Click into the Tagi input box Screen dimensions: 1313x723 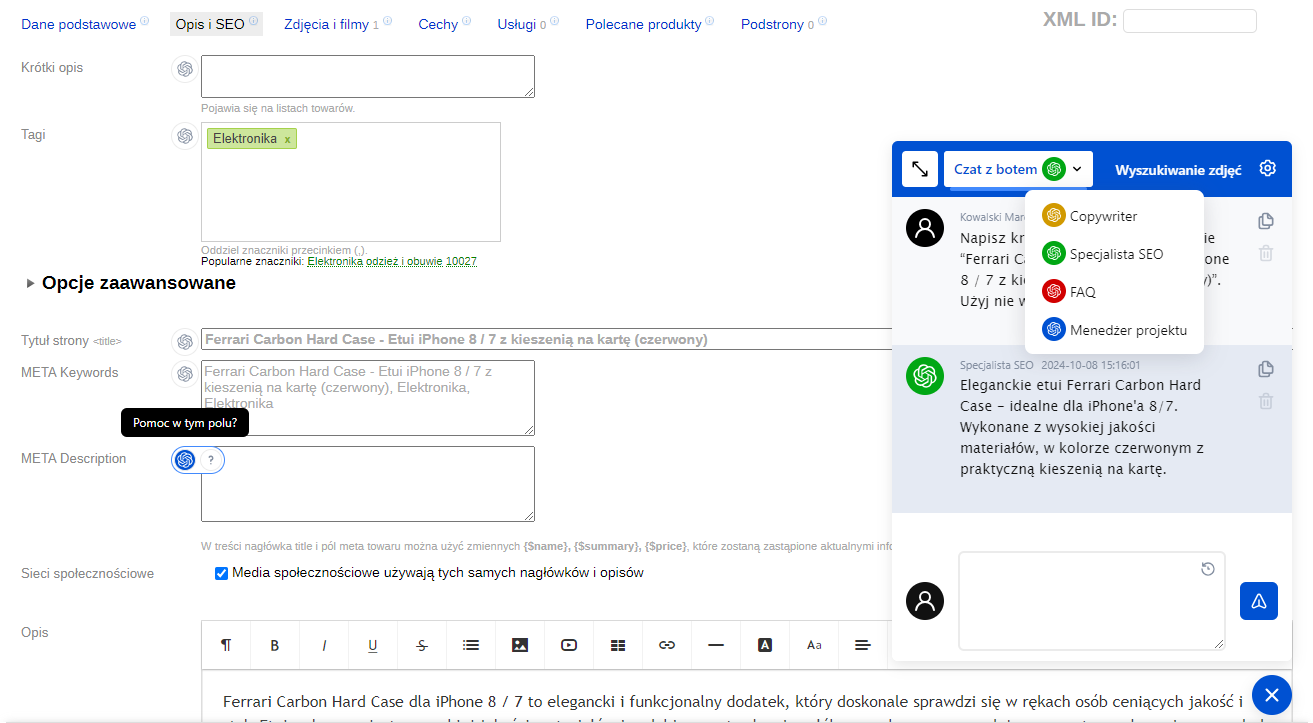(x=351, y=182)
